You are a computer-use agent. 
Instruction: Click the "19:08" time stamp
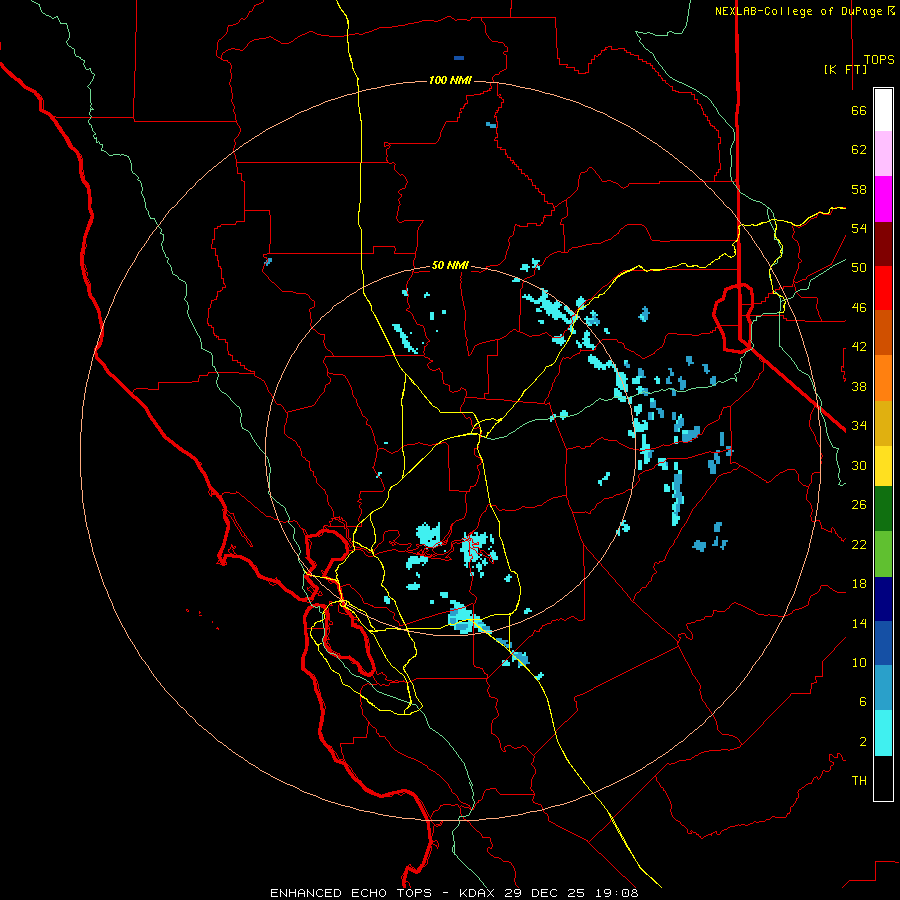pyautogui.click(x=615, y=893)
